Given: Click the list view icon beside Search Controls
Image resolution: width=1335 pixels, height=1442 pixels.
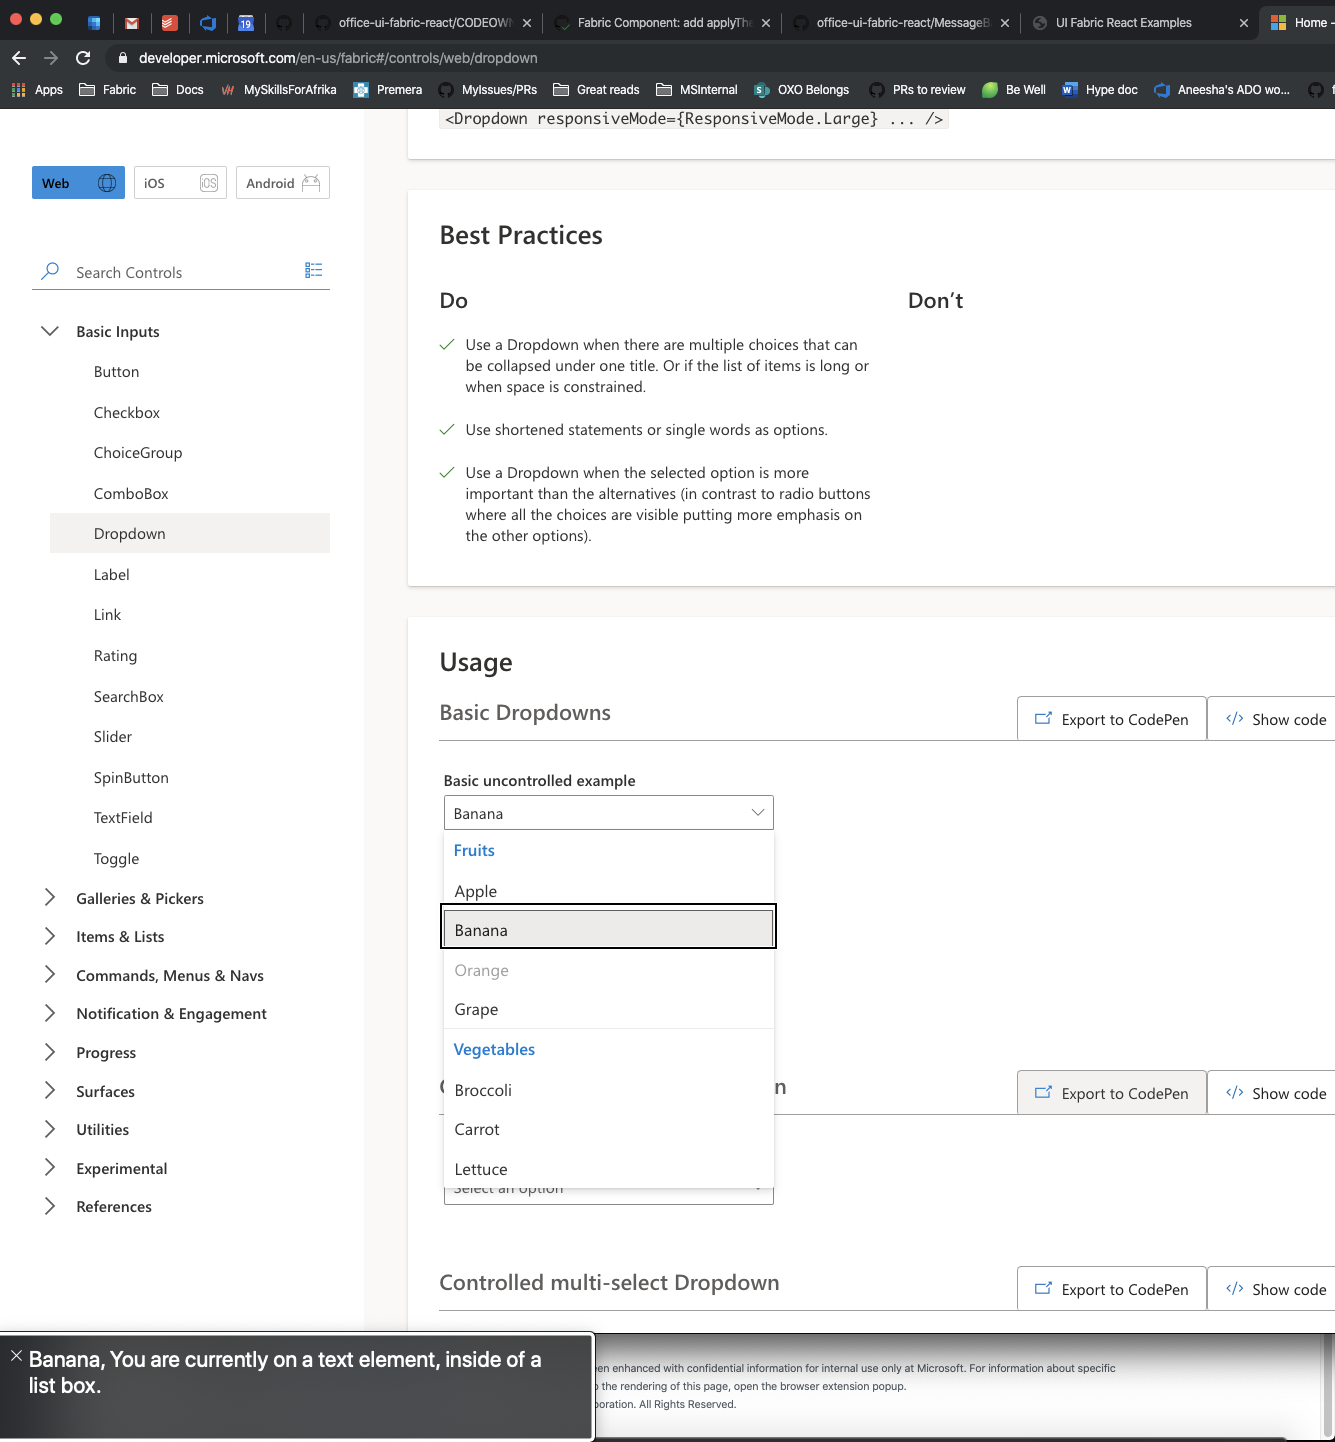Looking at the screenshot, I should click(x=313, y=270).
